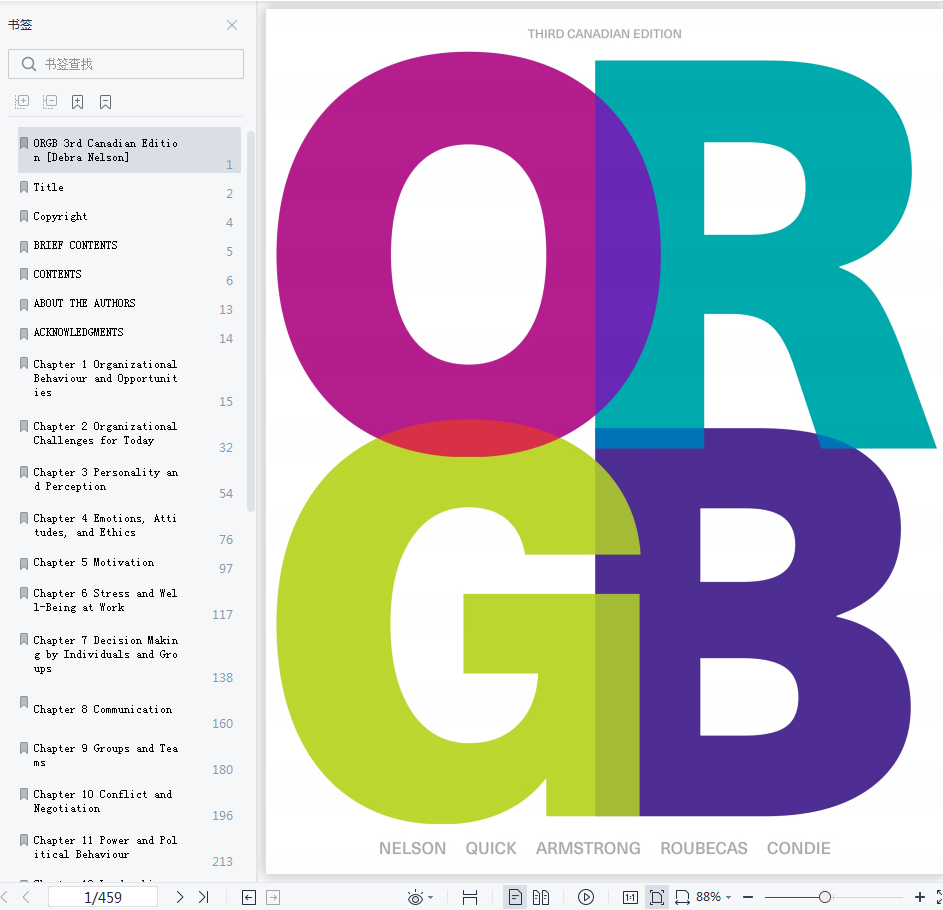Click the author name 'QUICK' on the cover
The width and height of the screenshot is (943, 910).
[x=491, y=848]
